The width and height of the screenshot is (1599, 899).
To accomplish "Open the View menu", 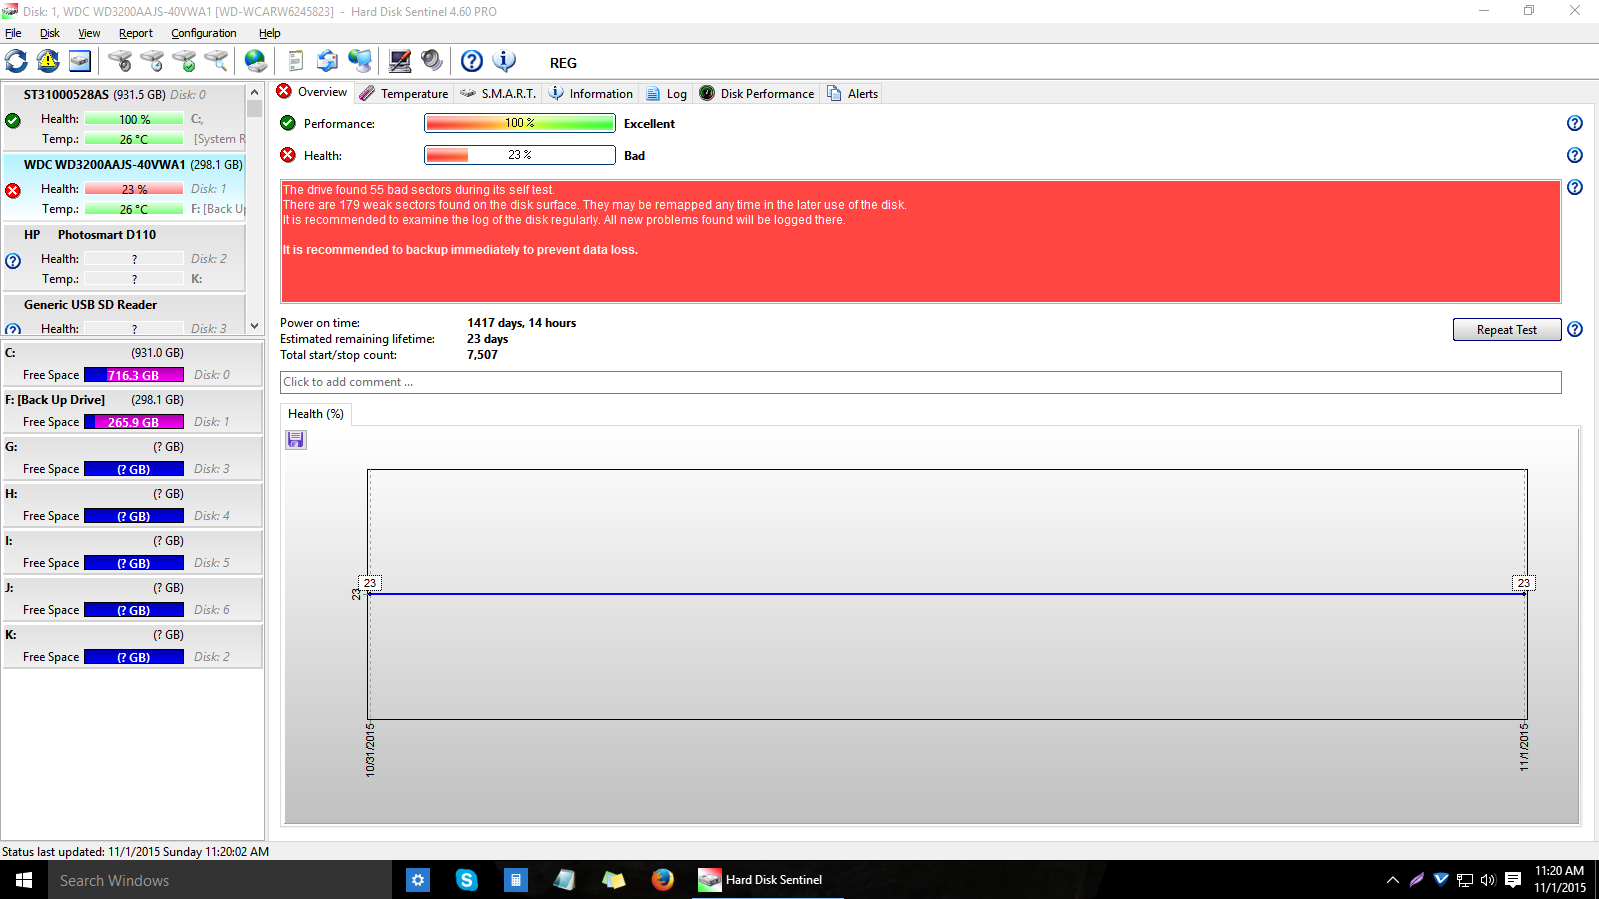I will (89, 33).
